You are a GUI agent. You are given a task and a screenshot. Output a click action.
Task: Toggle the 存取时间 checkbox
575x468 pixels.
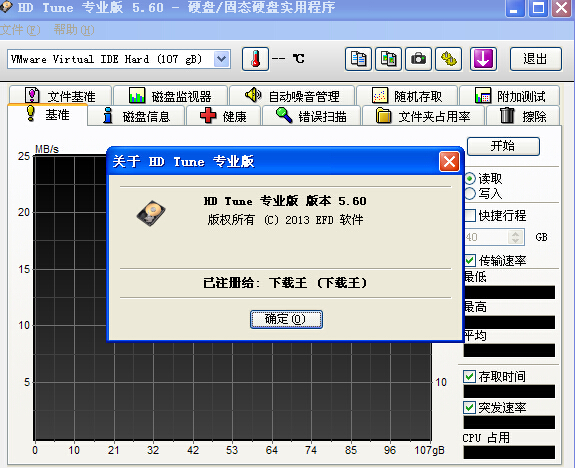click(x=469, y=376)
